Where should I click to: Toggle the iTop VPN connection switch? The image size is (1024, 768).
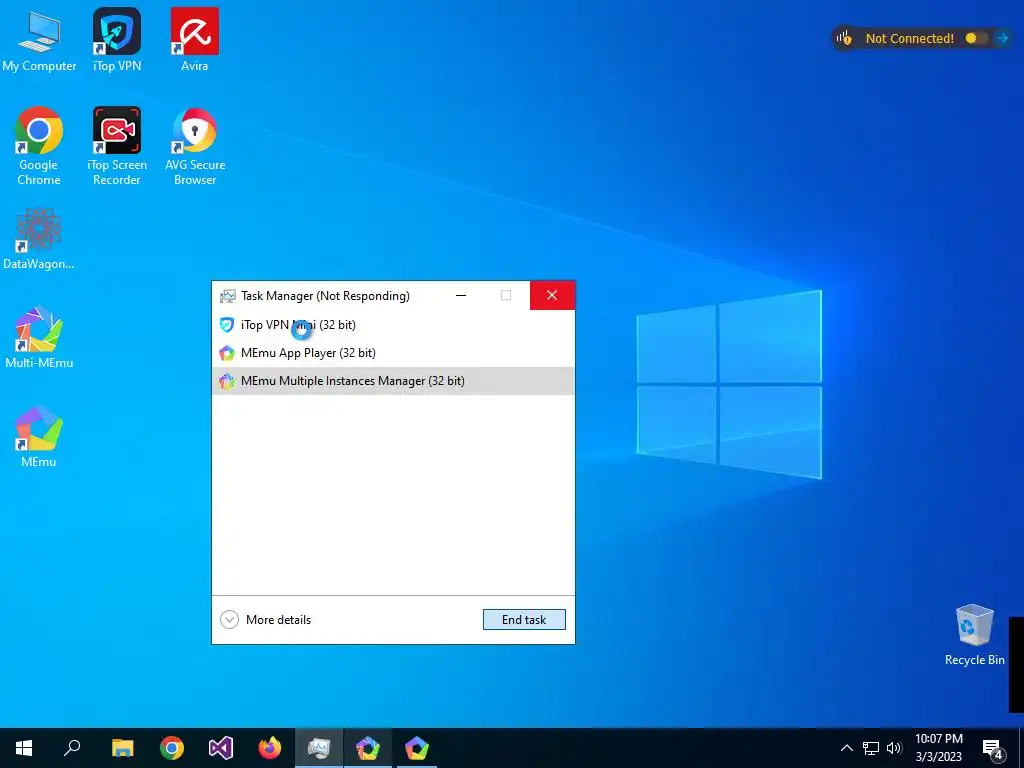(976, 38)
